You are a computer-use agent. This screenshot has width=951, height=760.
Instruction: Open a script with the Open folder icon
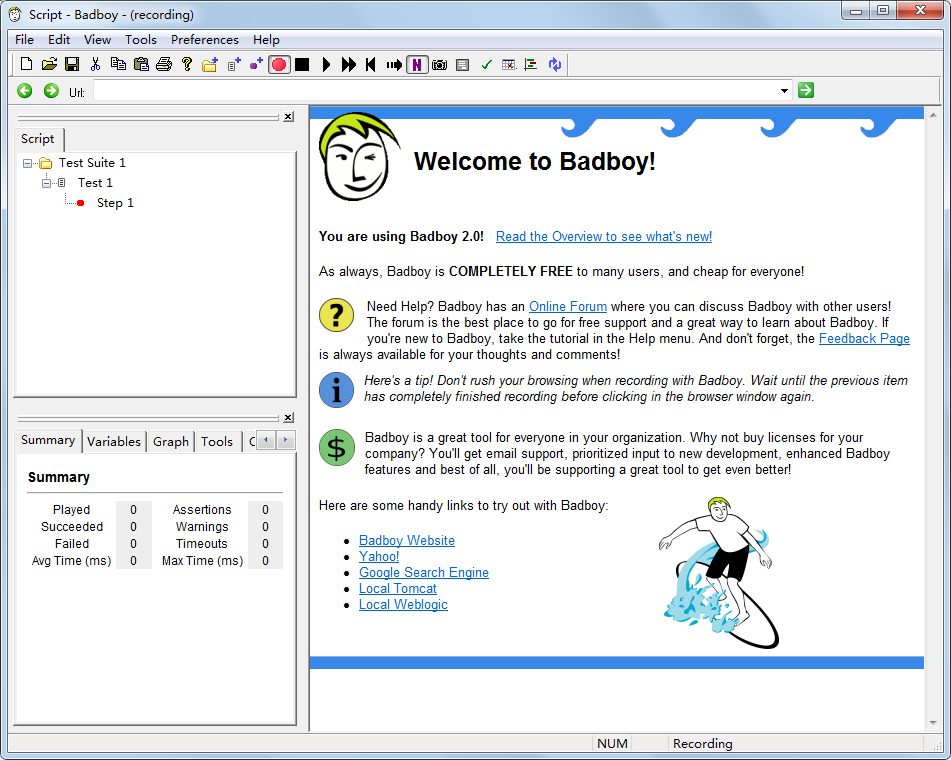pyautogui.click(x=48, y=64)
